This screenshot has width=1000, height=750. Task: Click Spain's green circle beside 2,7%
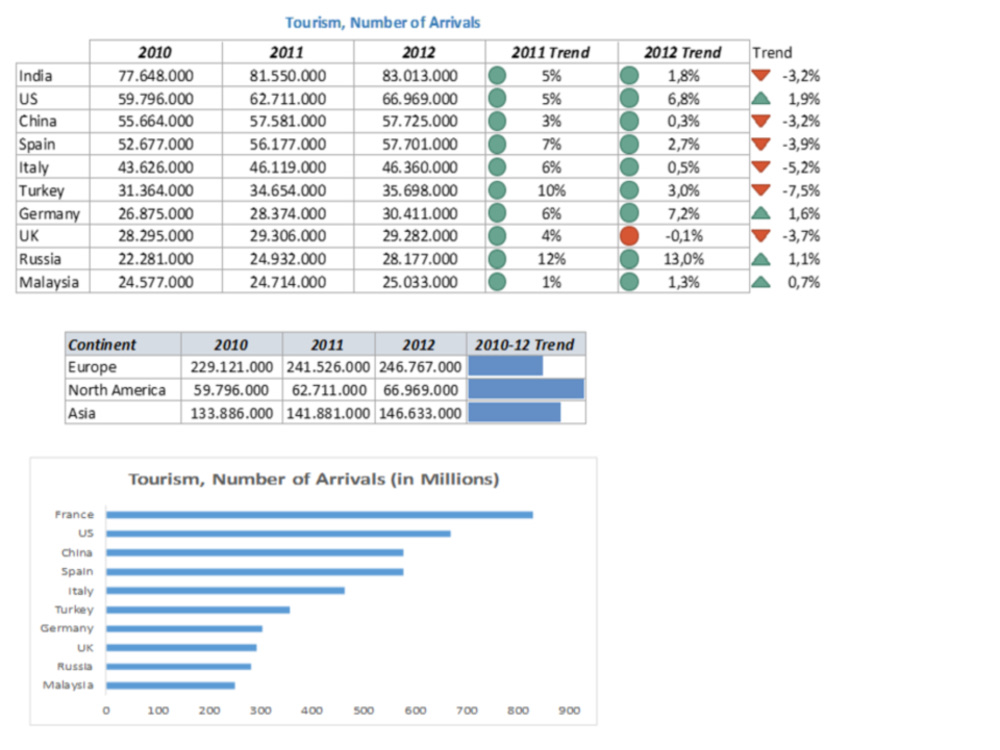(629, 144)
